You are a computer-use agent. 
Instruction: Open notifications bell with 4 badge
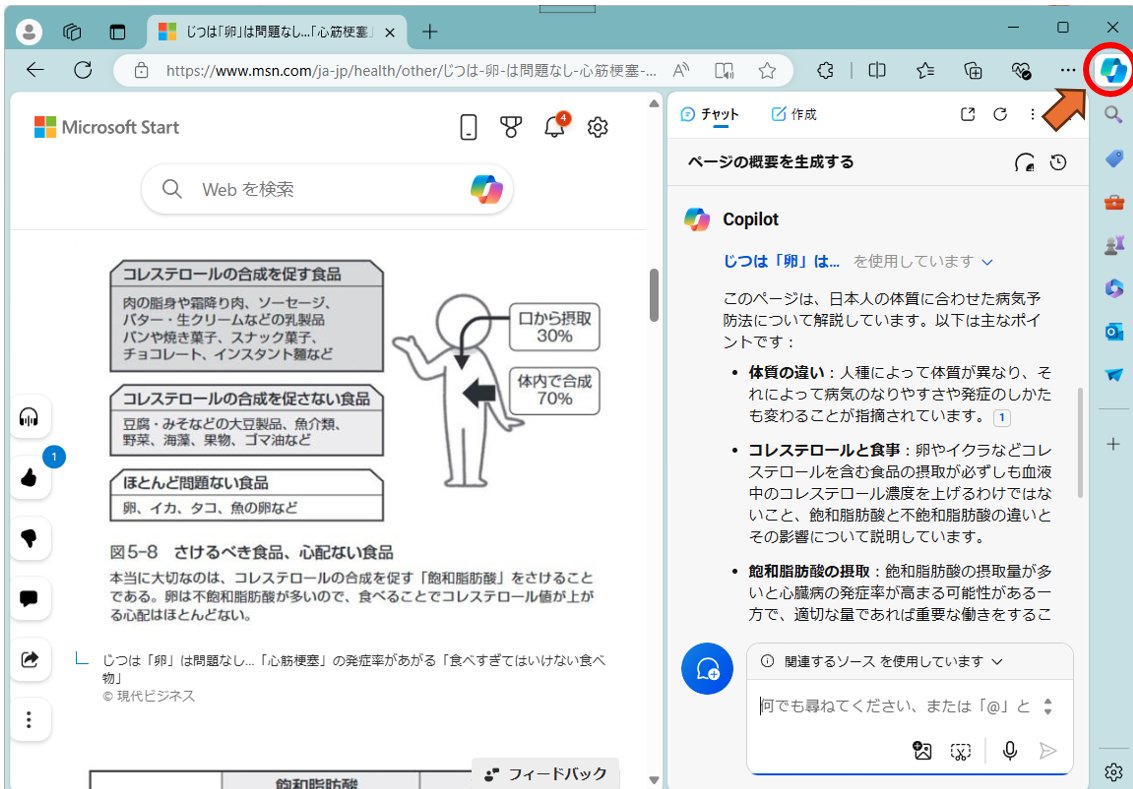[x=555, y=126]
